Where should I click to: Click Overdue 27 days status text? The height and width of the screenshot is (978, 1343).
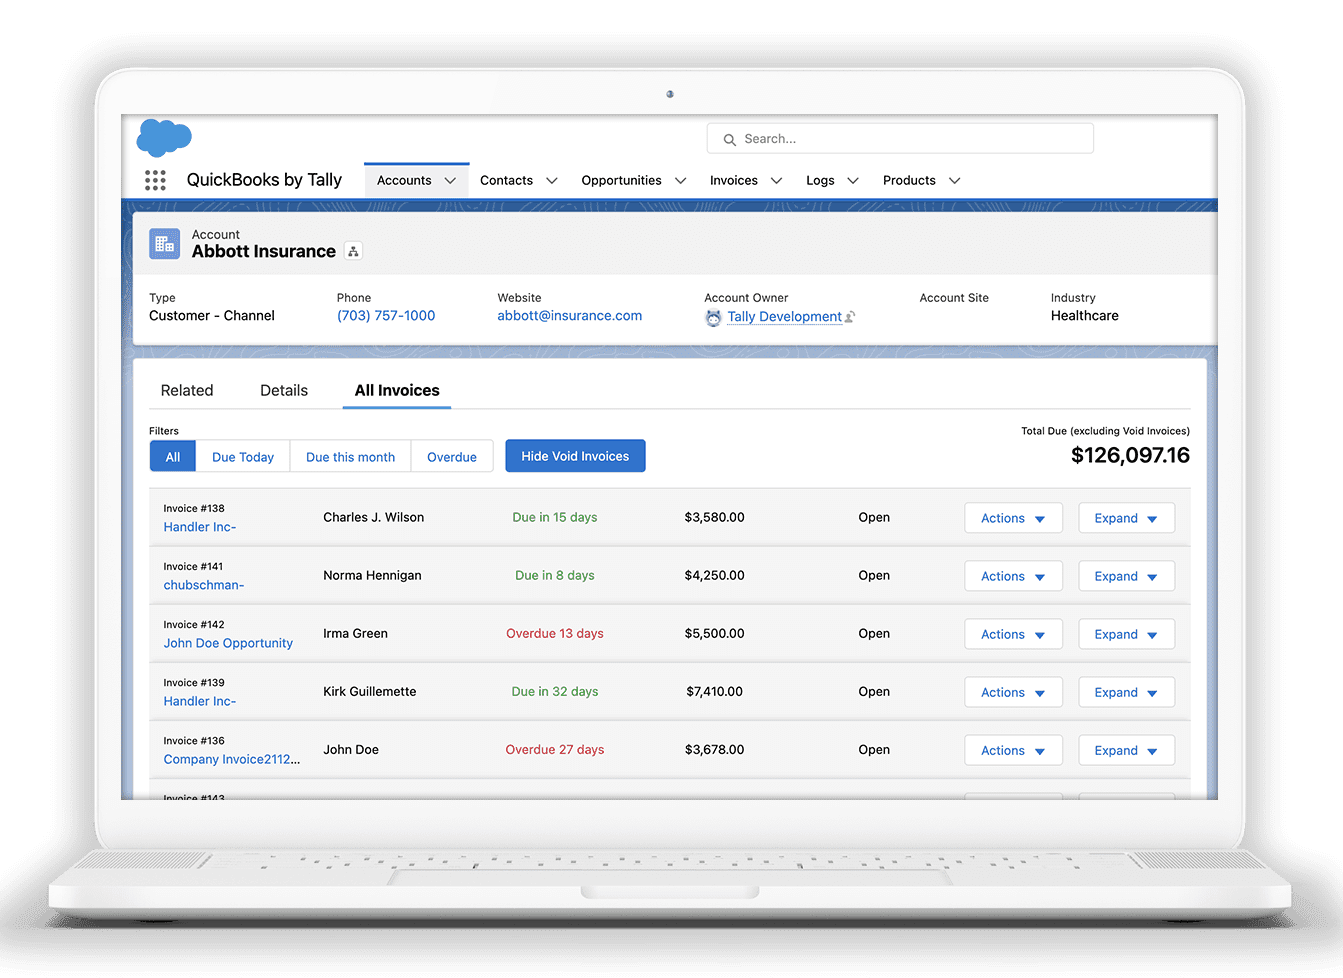[555, 750]
